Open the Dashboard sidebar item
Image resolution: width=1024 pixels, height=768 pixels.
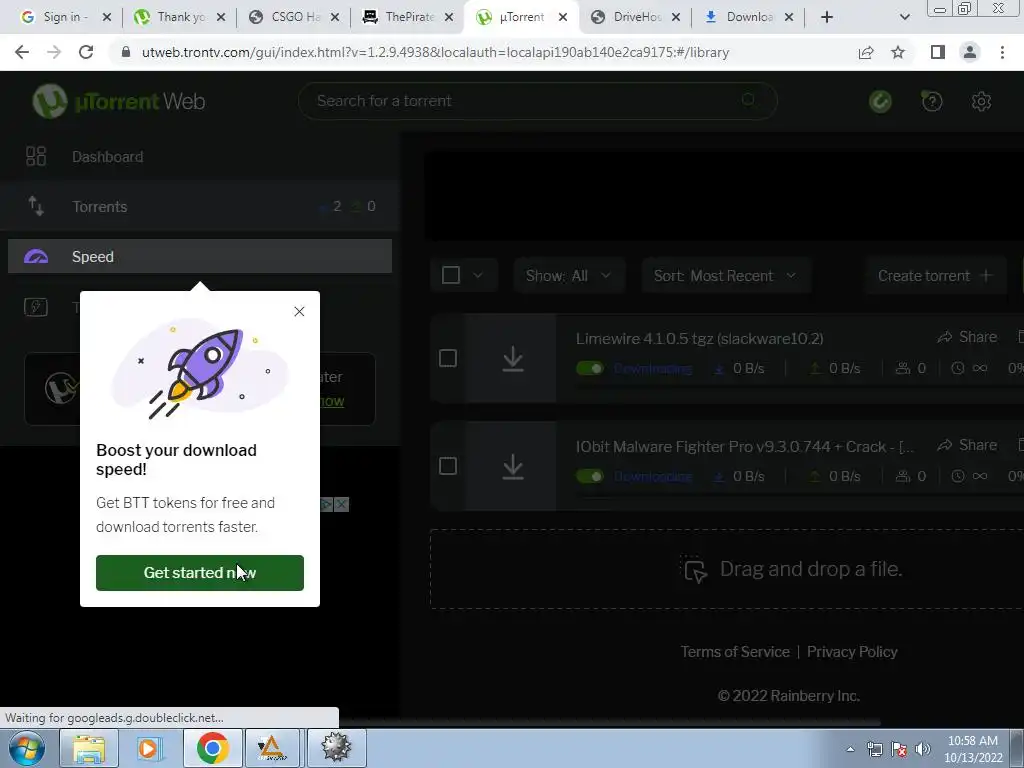click(199, 157)
